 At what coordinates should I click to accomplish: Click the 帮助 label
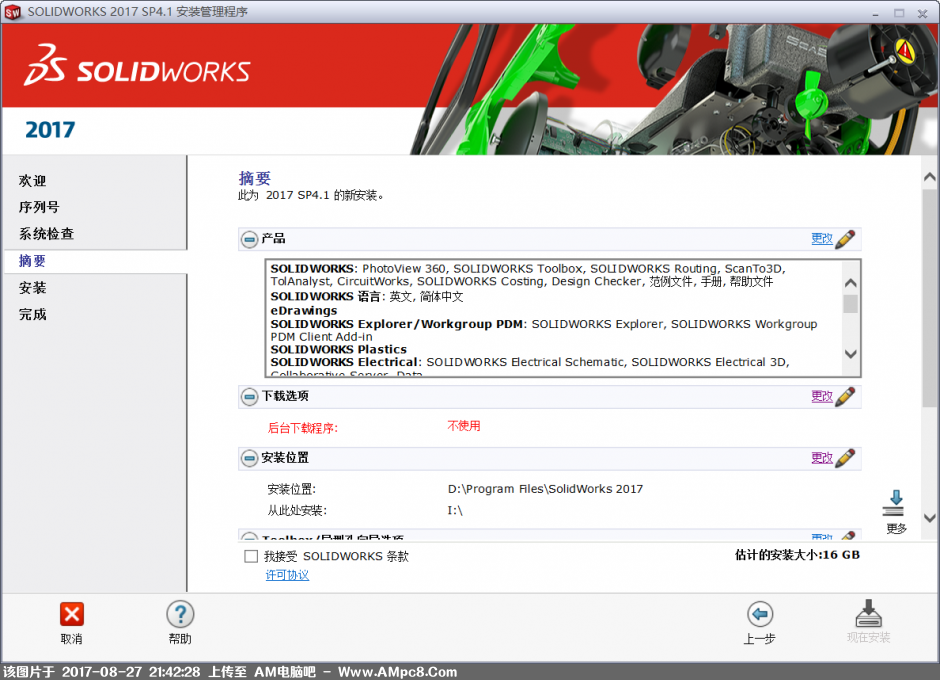pos(180,639)
